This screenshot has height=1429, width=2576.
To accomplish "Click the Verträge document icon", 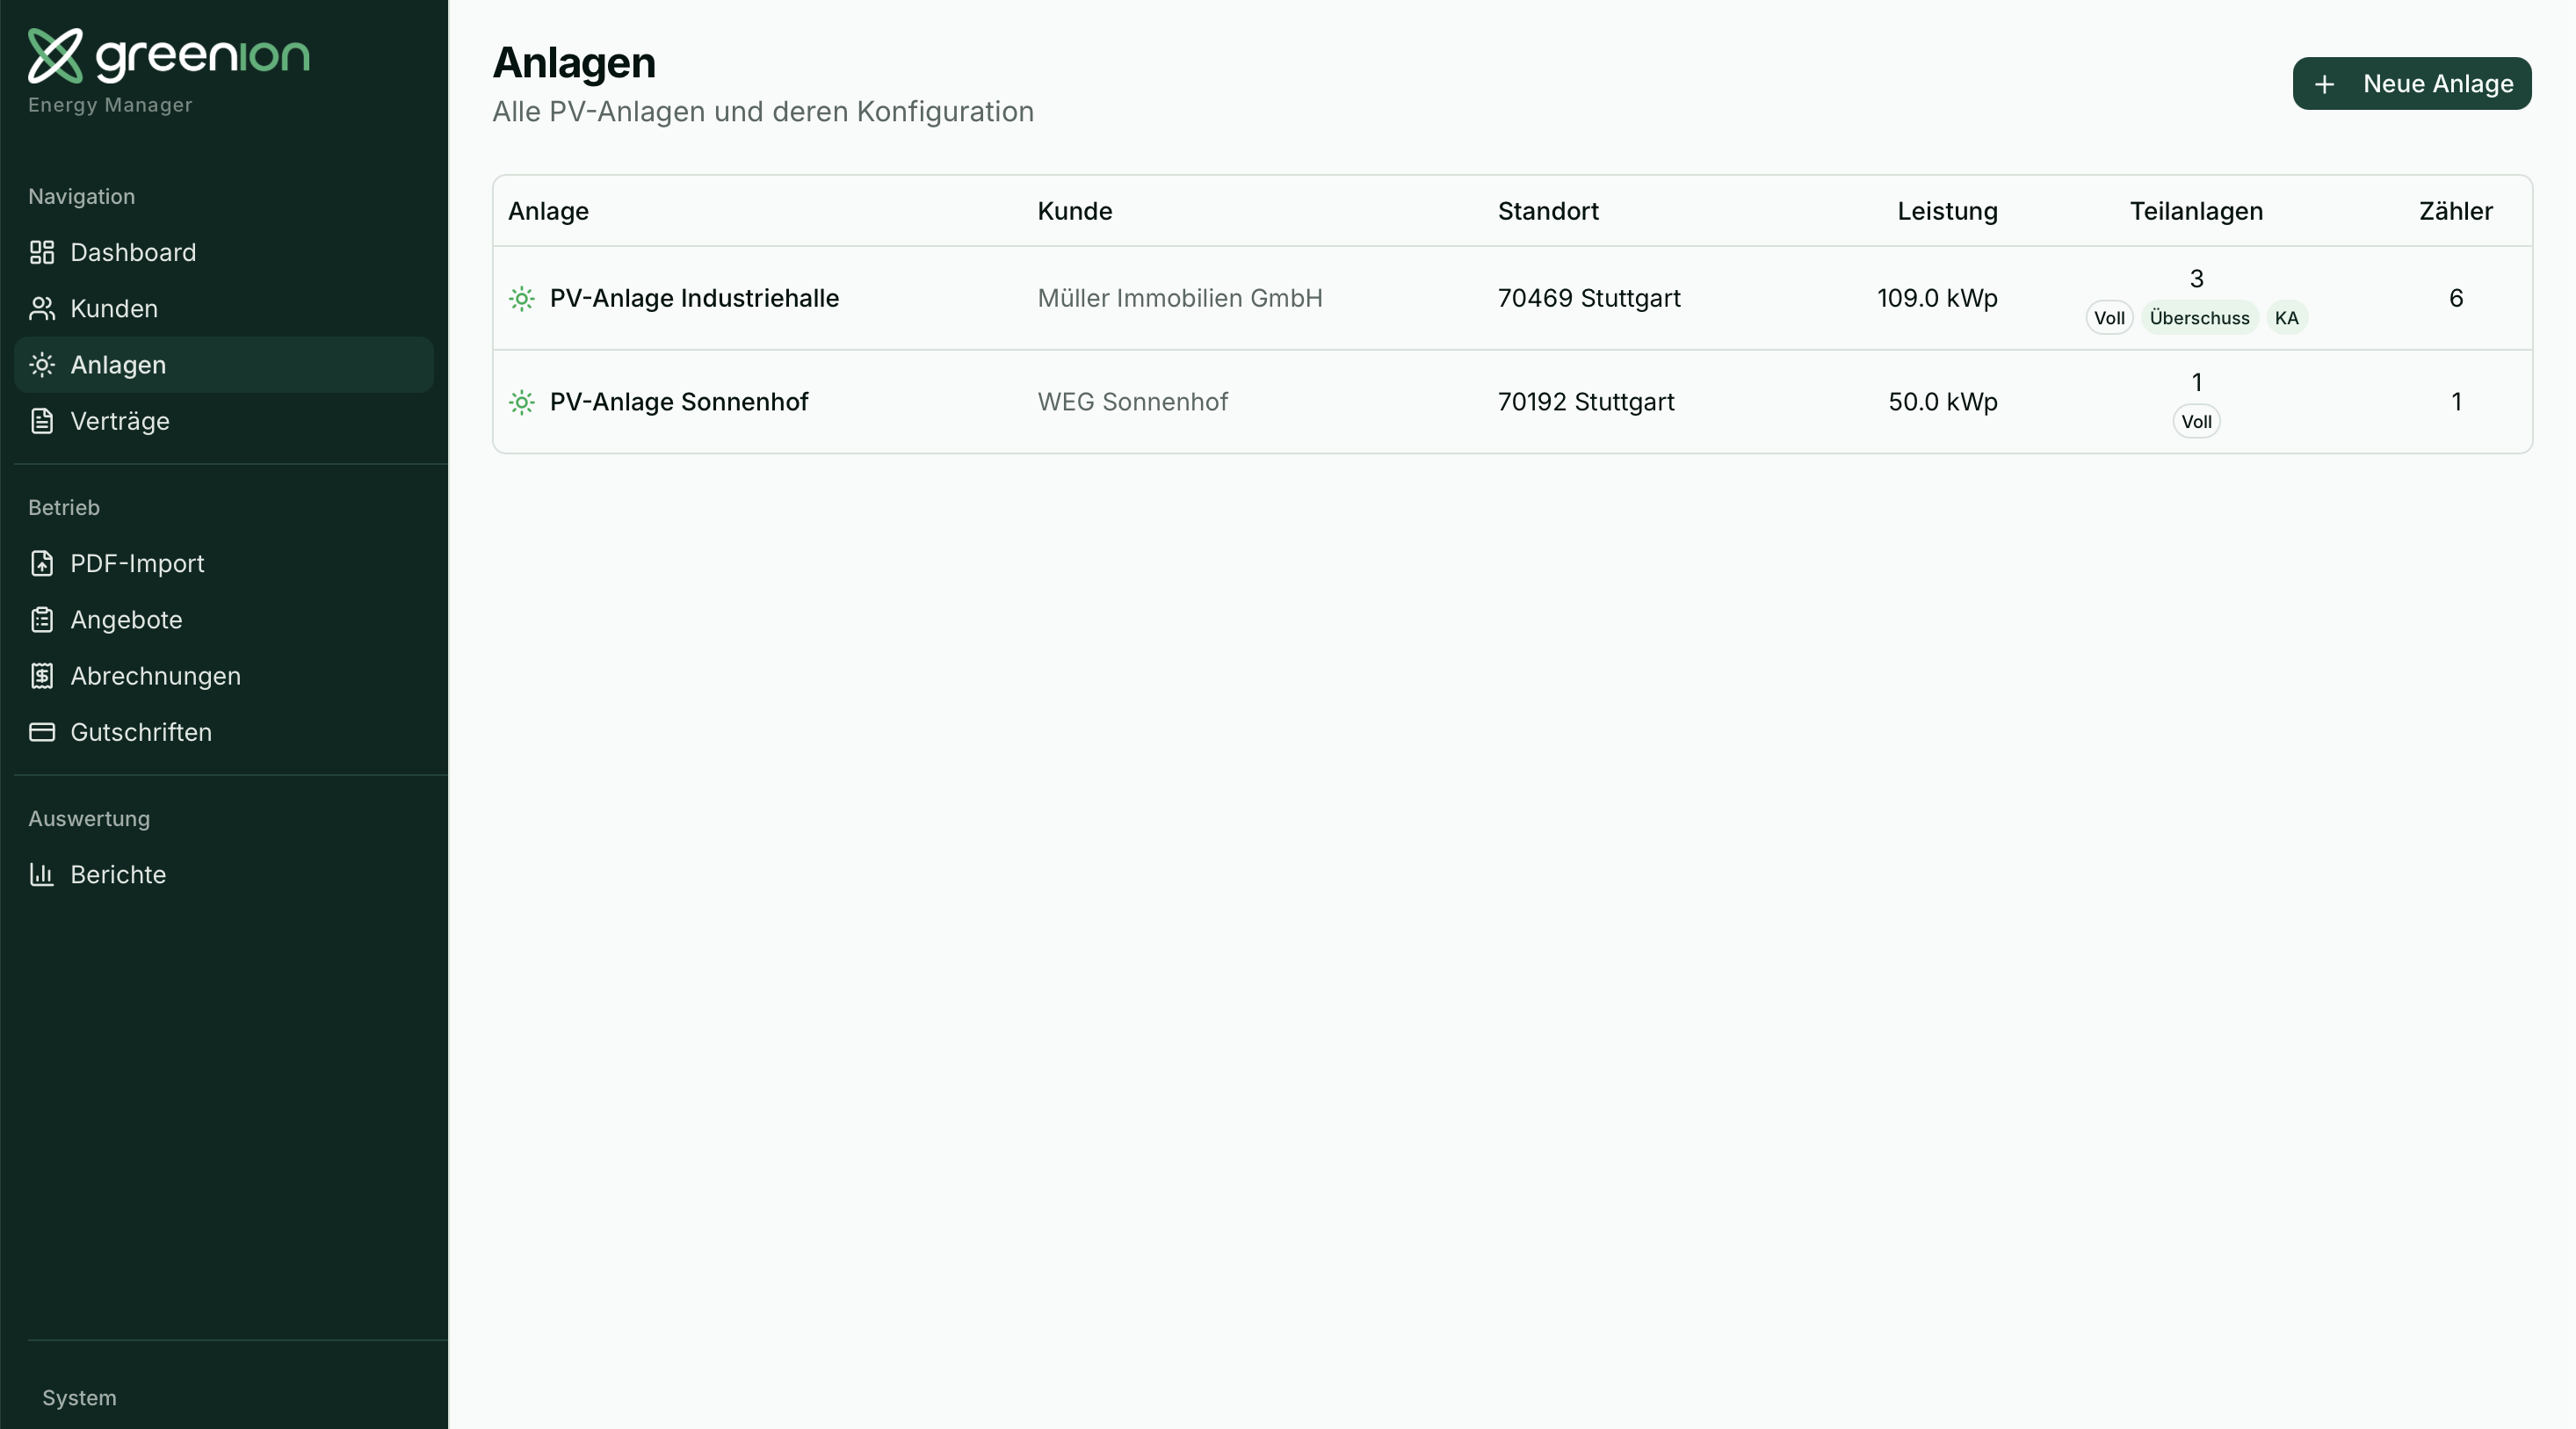I will 42,421.
